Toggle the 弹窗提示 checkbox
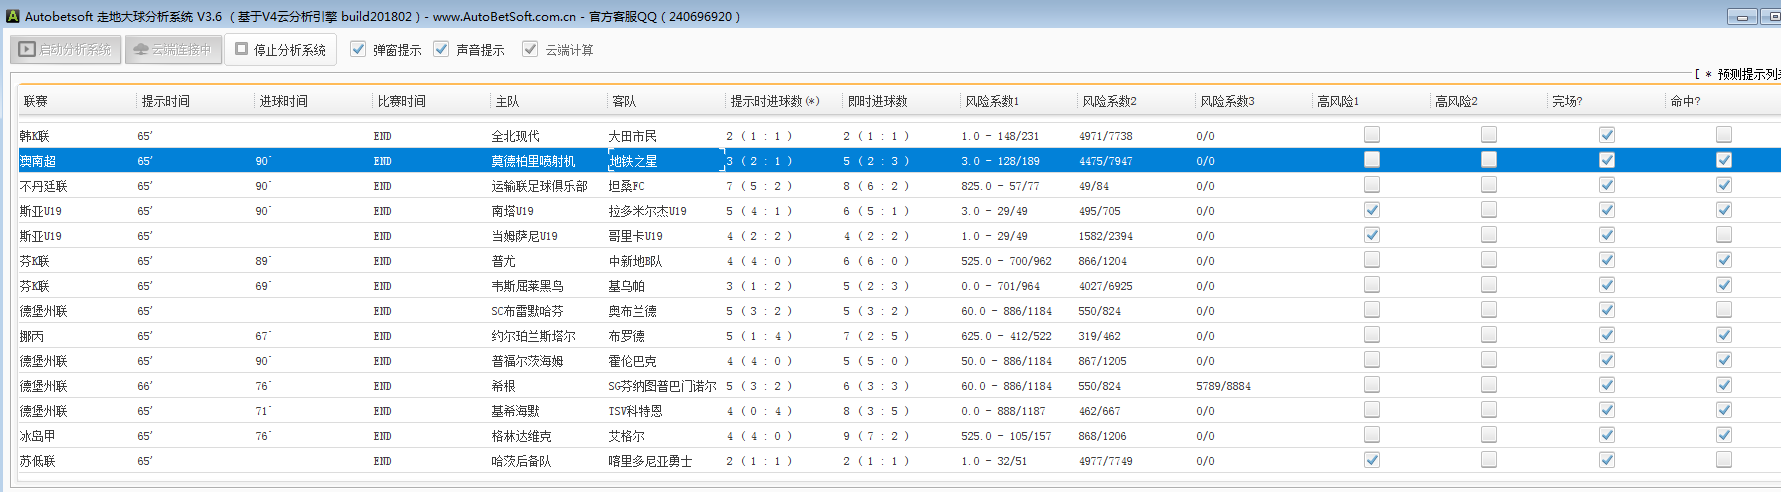1781x492 pixels. pos(358,49)
